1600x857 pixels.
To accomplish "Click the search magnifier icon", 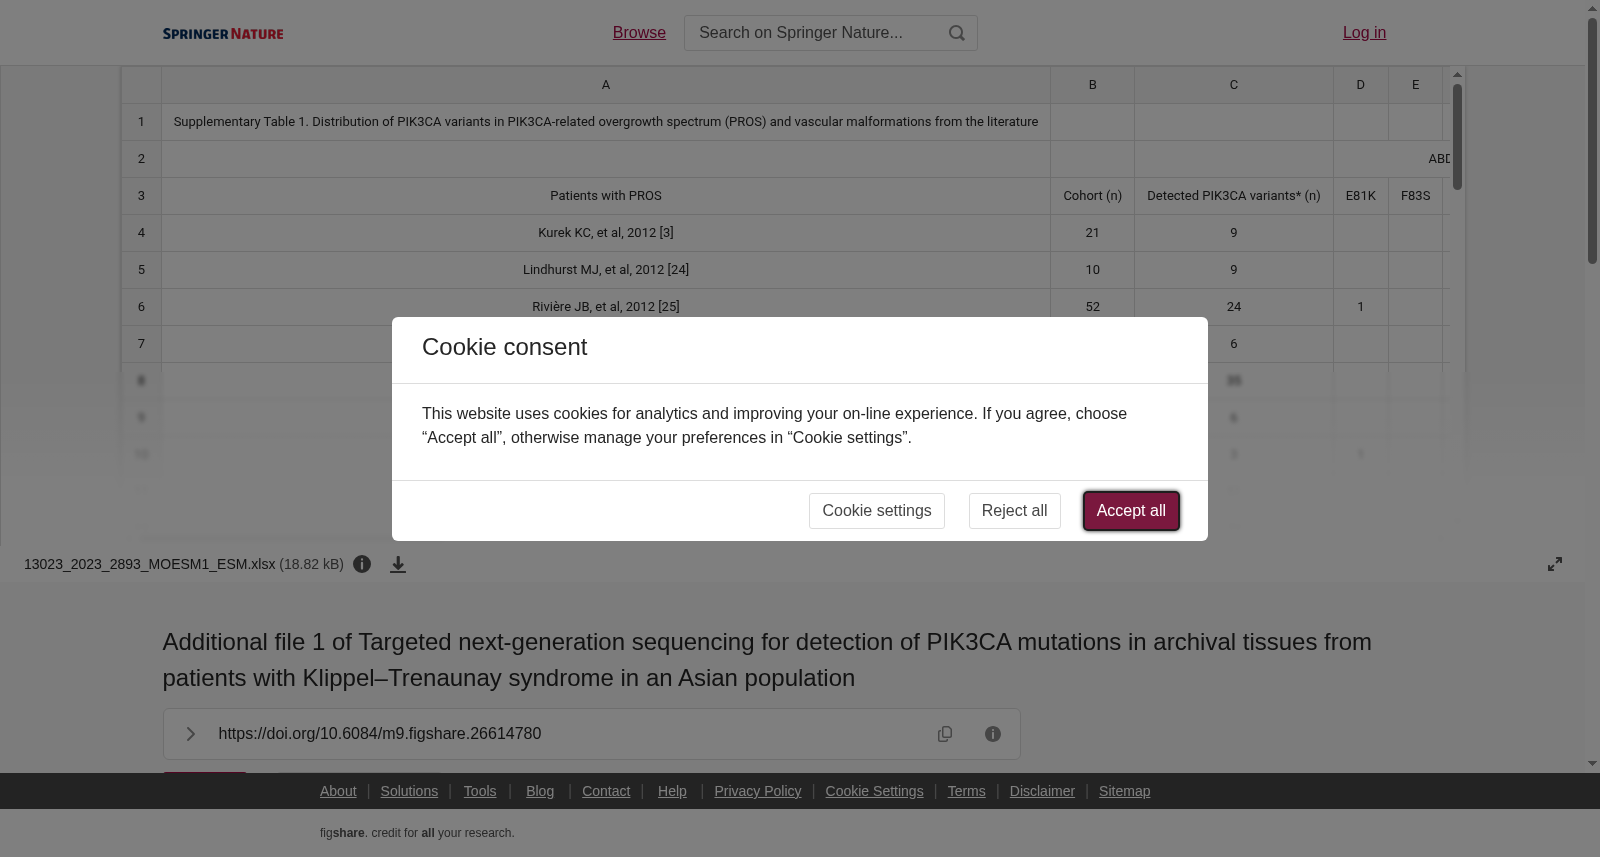I will [957, 33].
